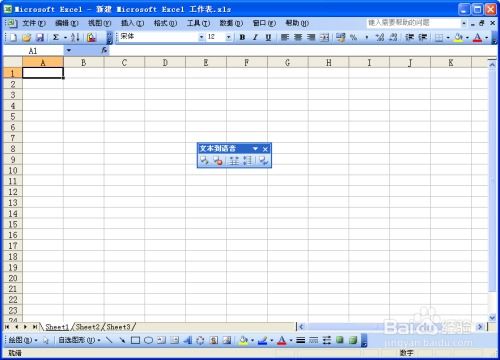Click Stop Speaking icon in floating toolbar
Image resolution: width=500 pixels, height=360 pixels.
(218, 161)
